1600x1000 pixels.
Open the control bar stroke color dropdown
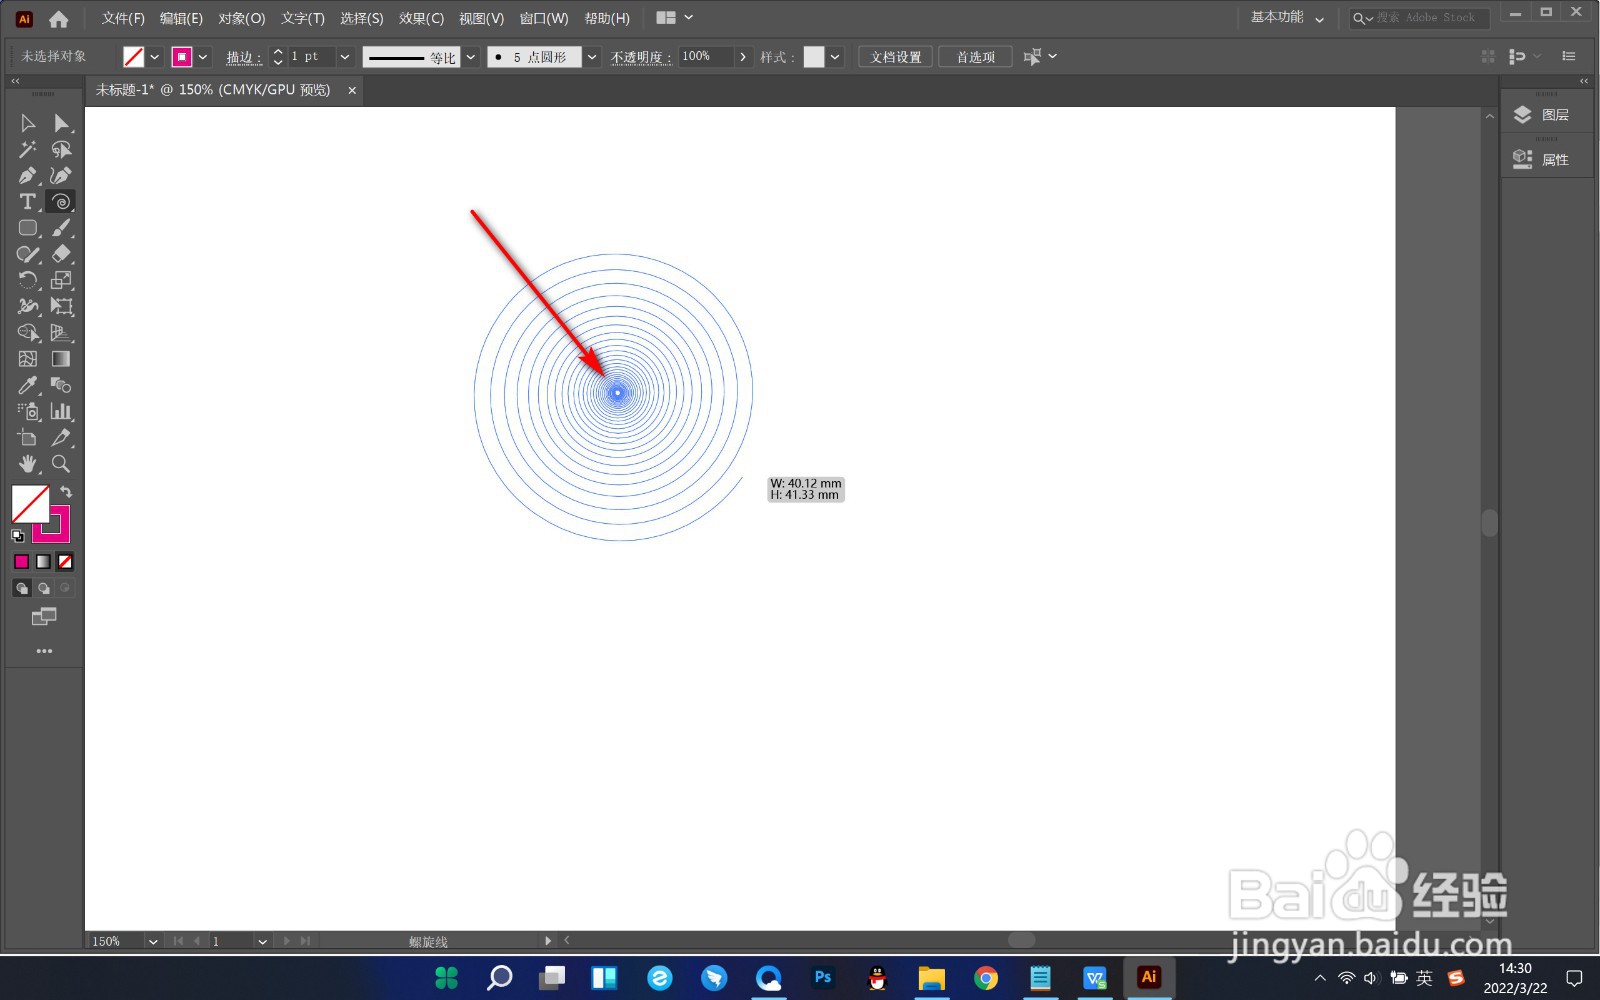point(203,57)
